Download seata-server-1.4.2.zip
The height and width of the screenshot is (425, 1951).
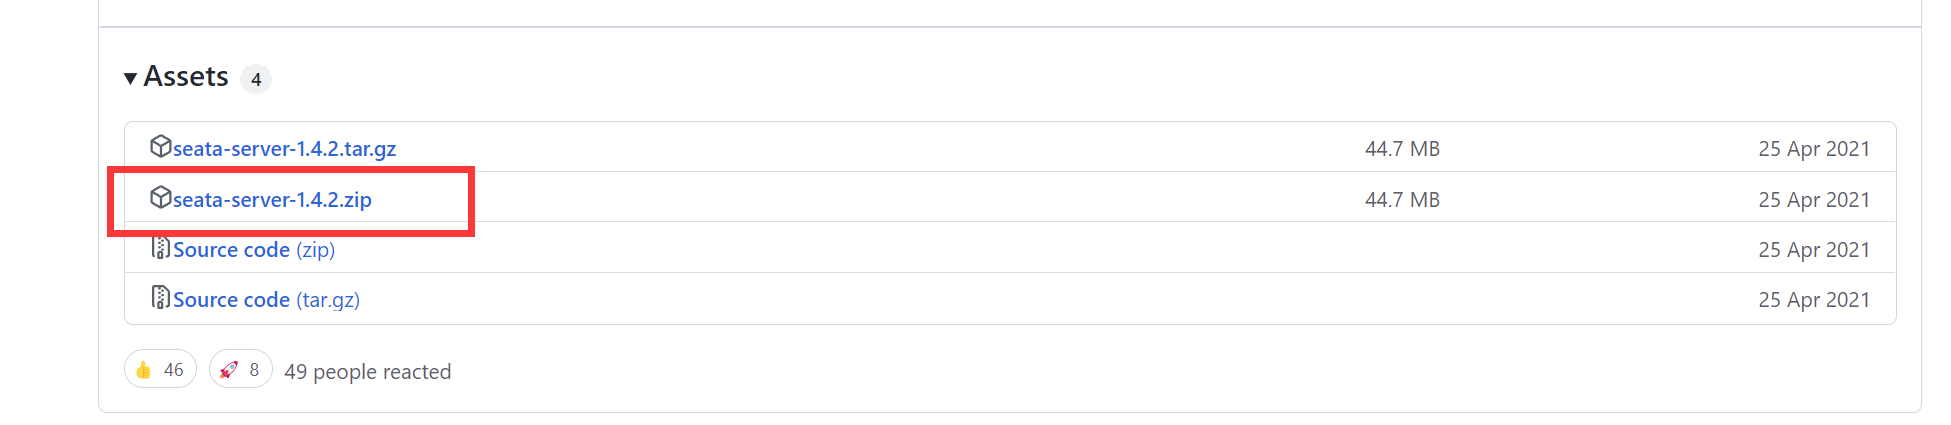point(272,200)
